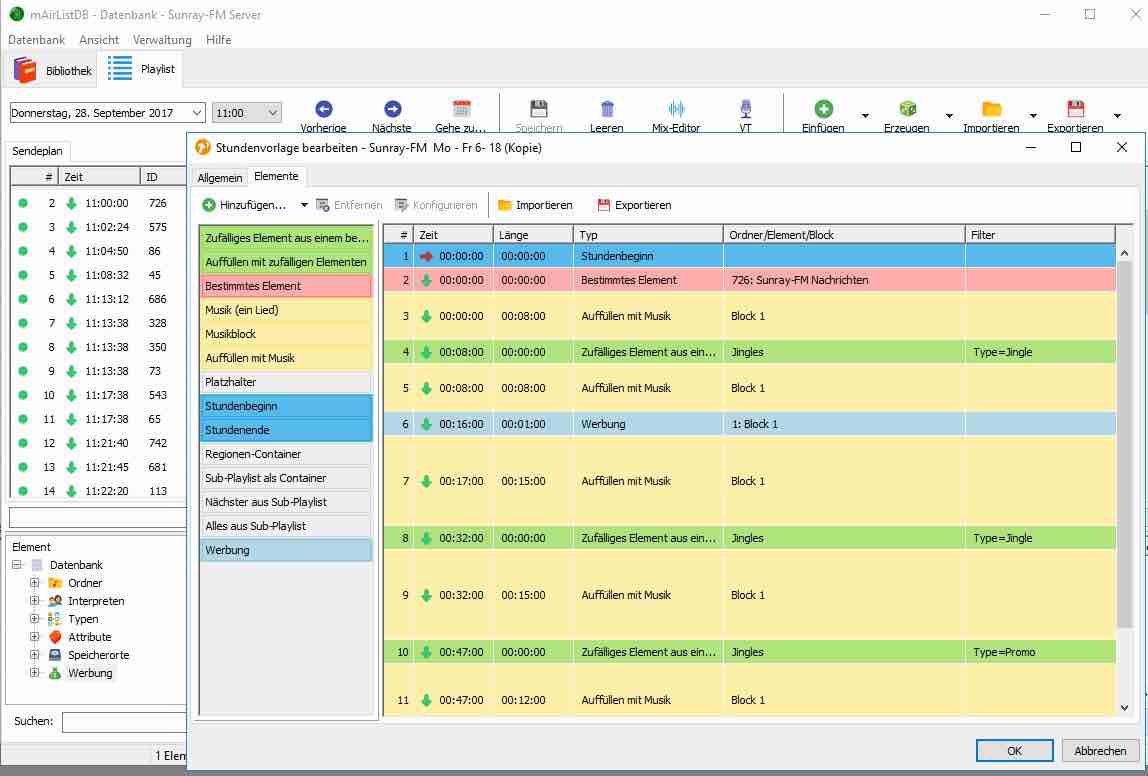Click the Erzeugen dice icon

coord(907,109)
